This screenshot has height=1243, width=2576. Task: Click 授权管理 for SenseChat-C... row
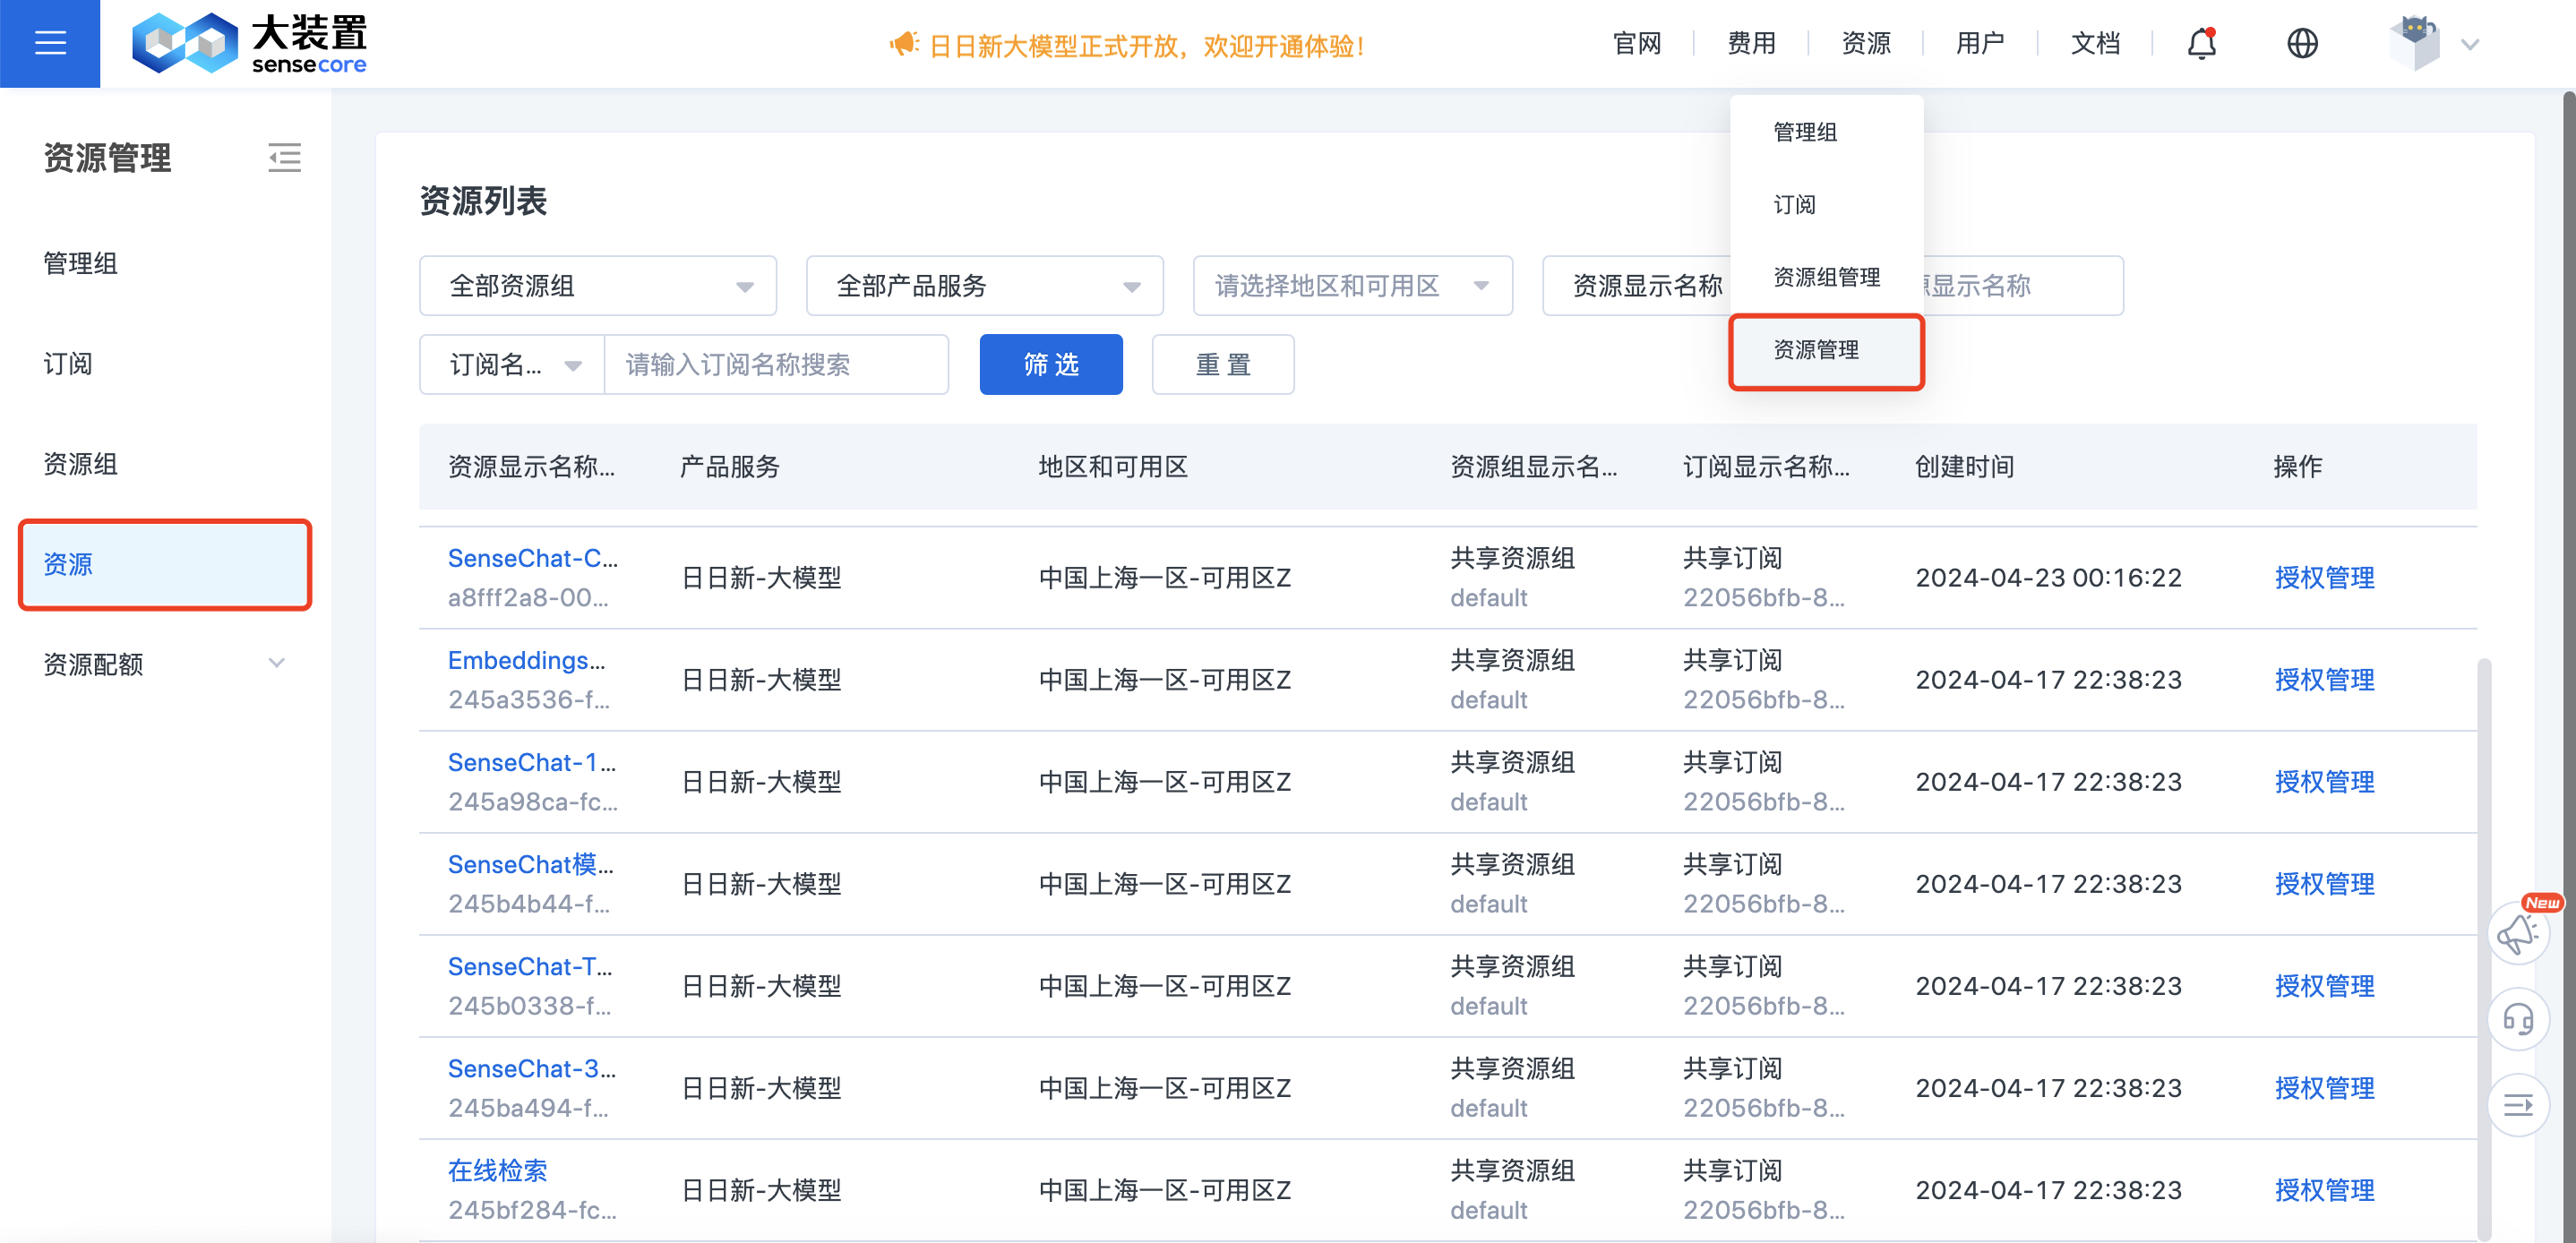(x=2324, y=578)
